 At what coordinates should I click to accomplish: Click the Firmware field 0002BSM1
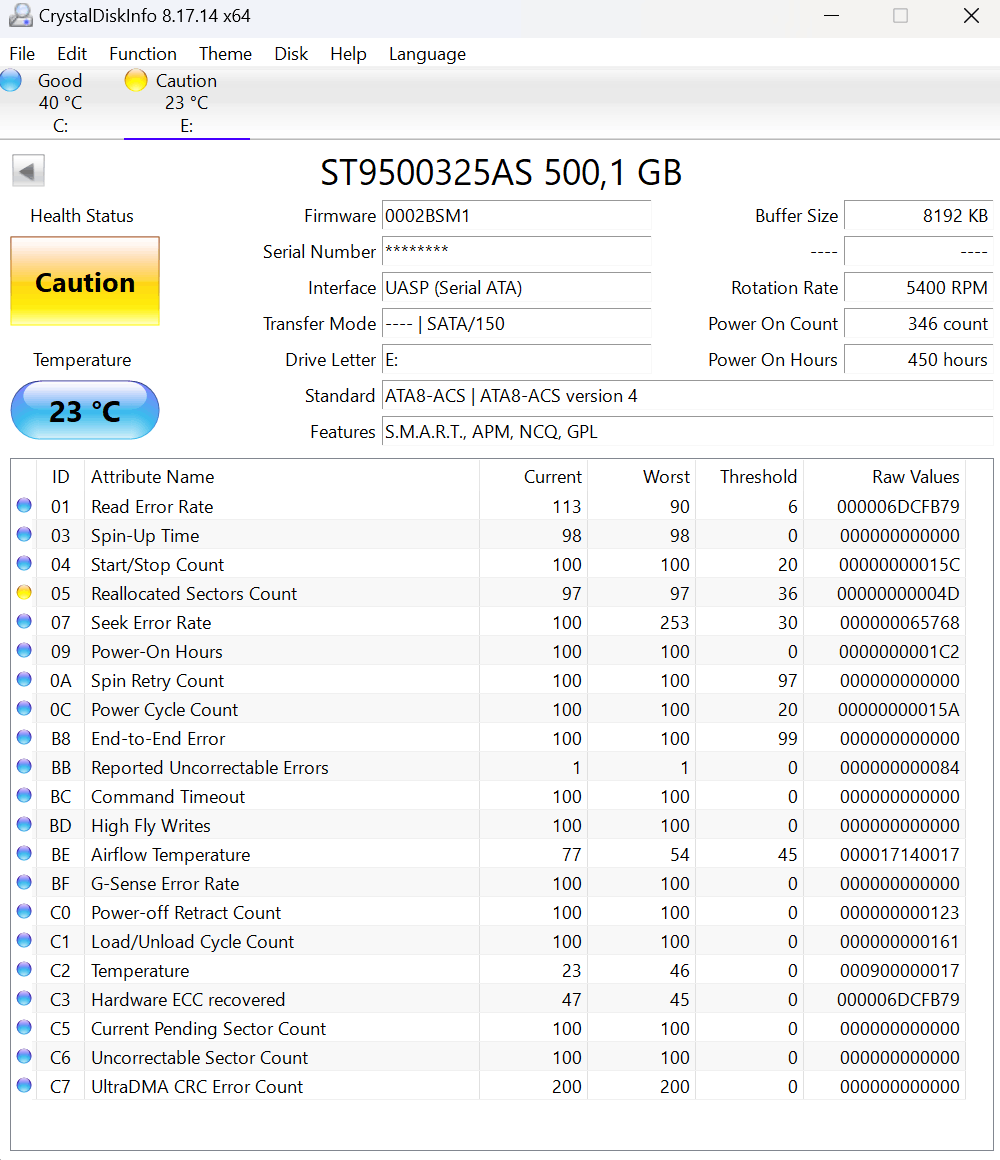(x=516, y=216)
